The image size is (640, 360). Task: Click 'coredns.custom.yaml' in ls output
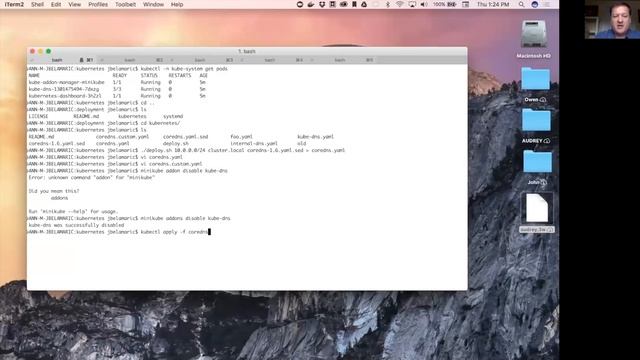(x=122, y=137)
